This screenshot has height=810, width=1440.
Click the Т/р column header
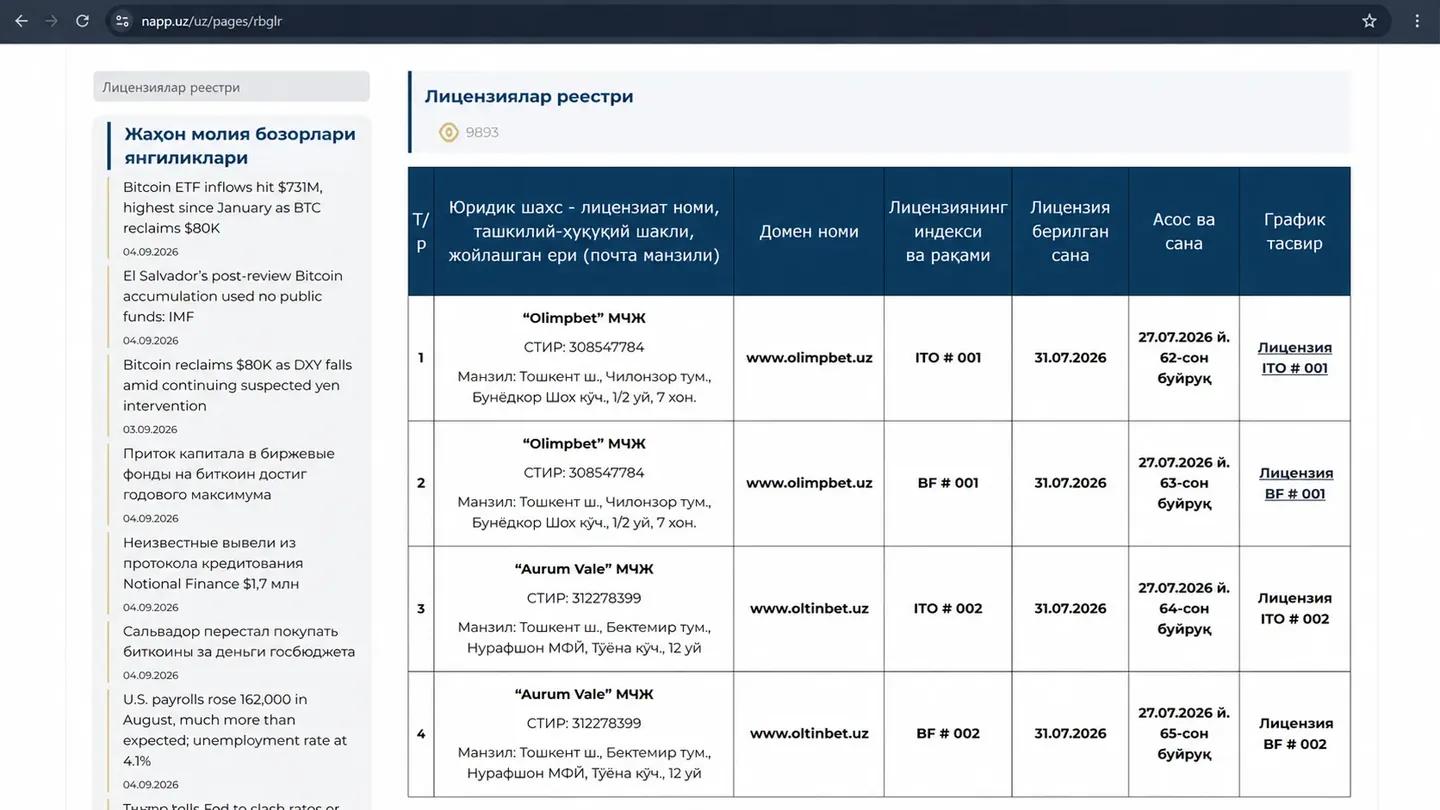[x=421, y=231]
